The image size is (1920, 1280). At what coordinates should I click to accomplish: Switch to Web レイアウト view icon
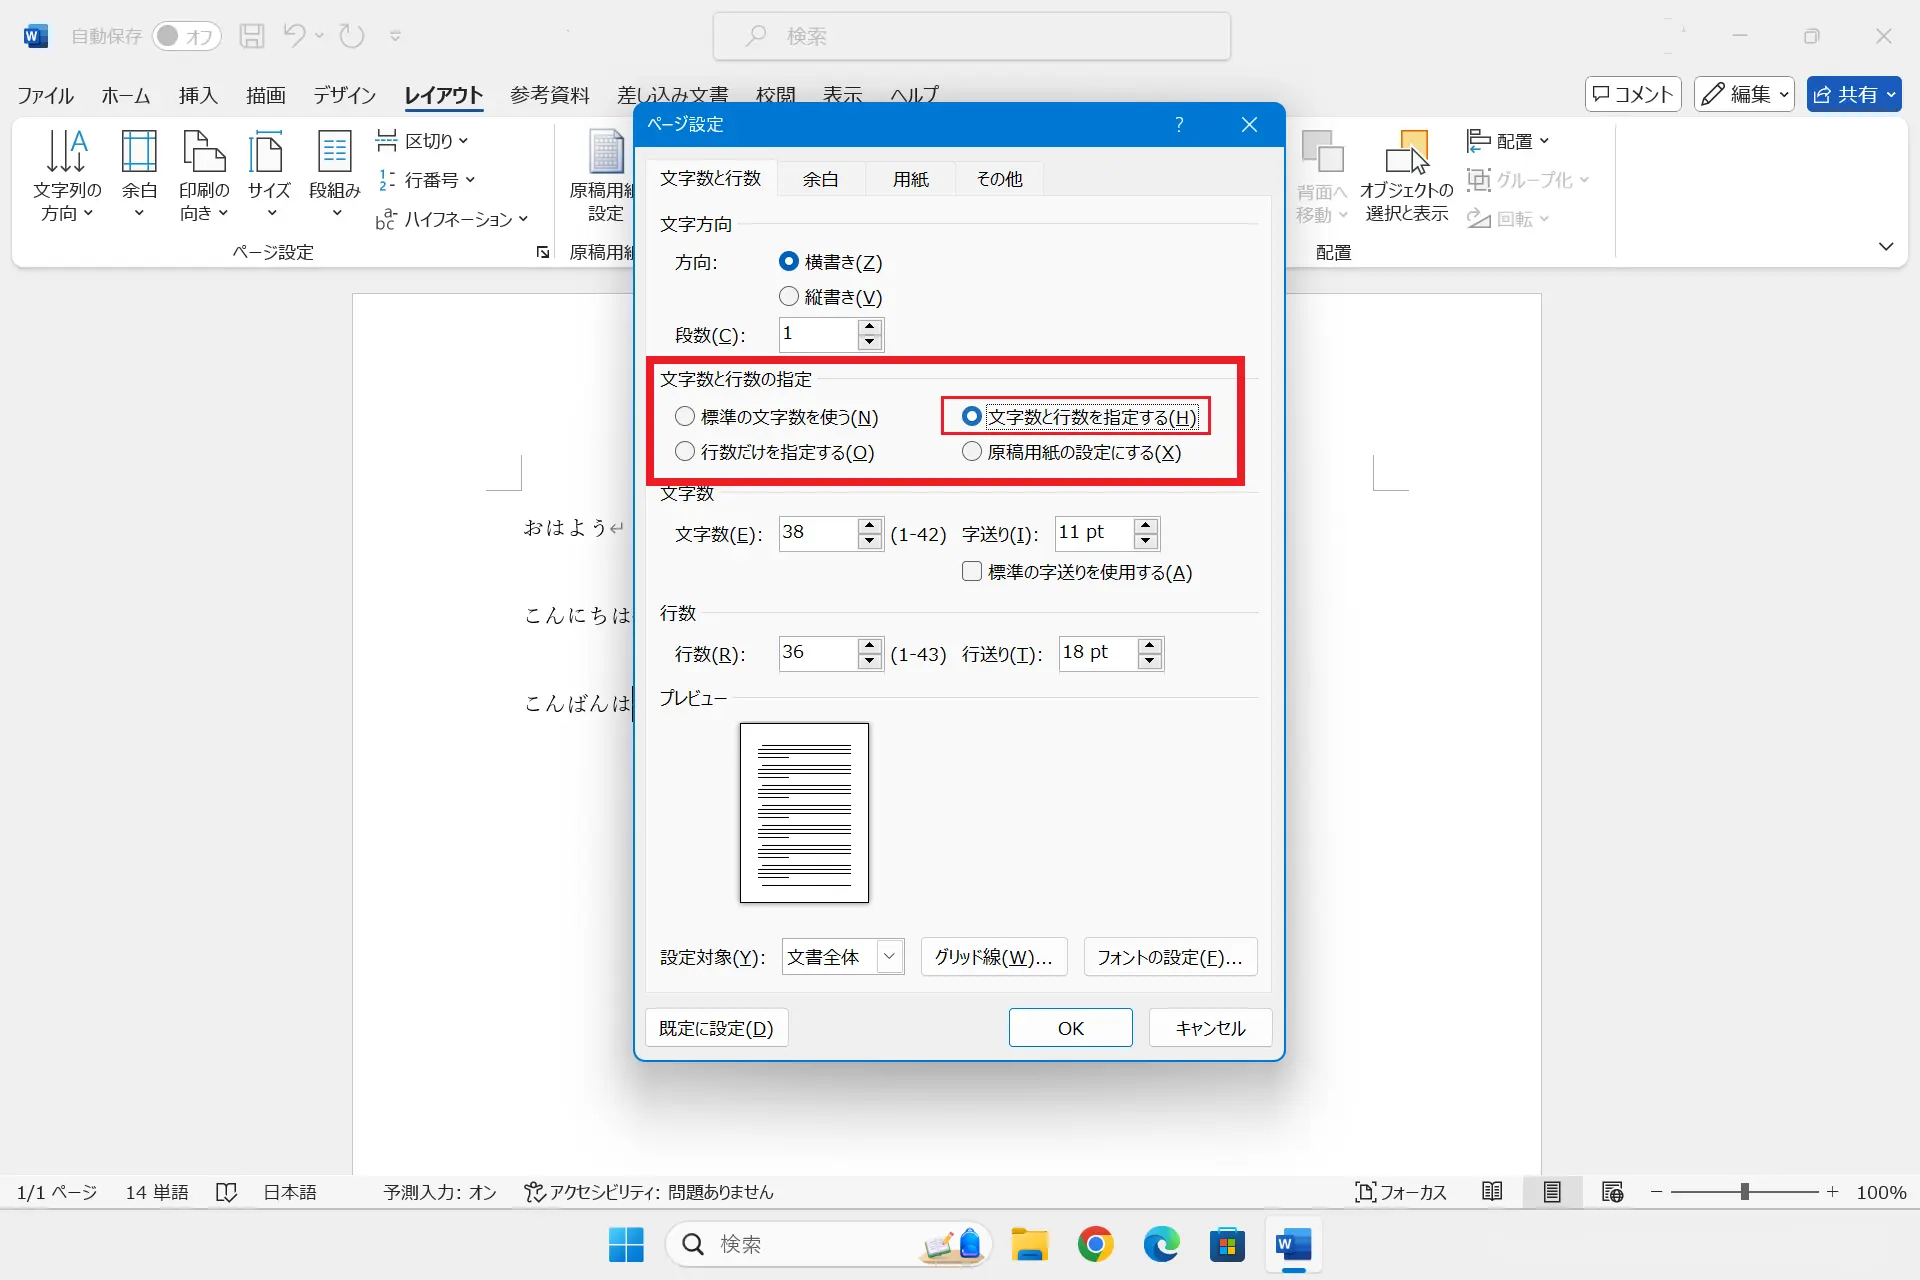click(1612, 1192)
